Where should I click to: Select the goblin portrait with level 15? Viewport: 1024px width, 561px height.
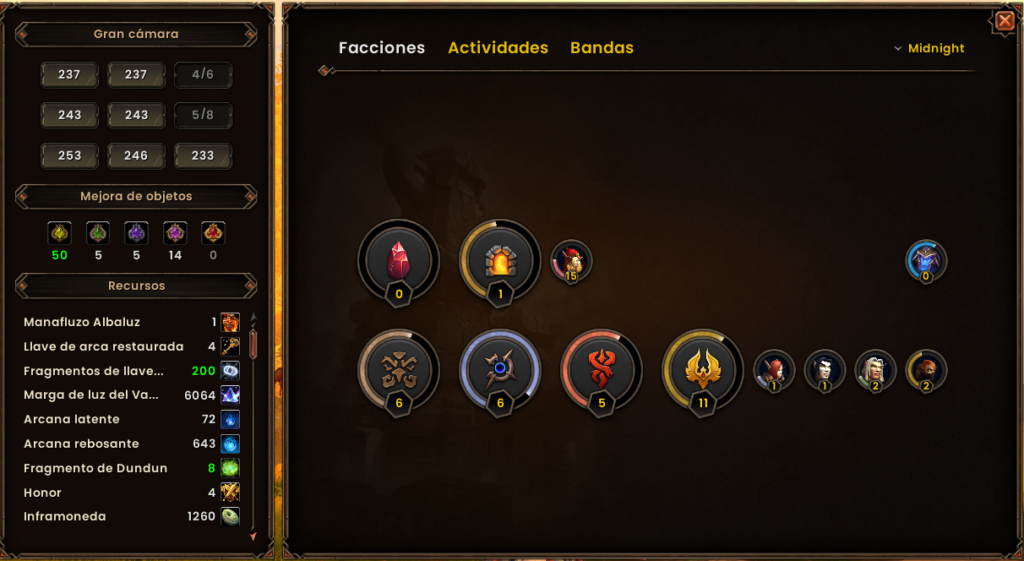571,261
